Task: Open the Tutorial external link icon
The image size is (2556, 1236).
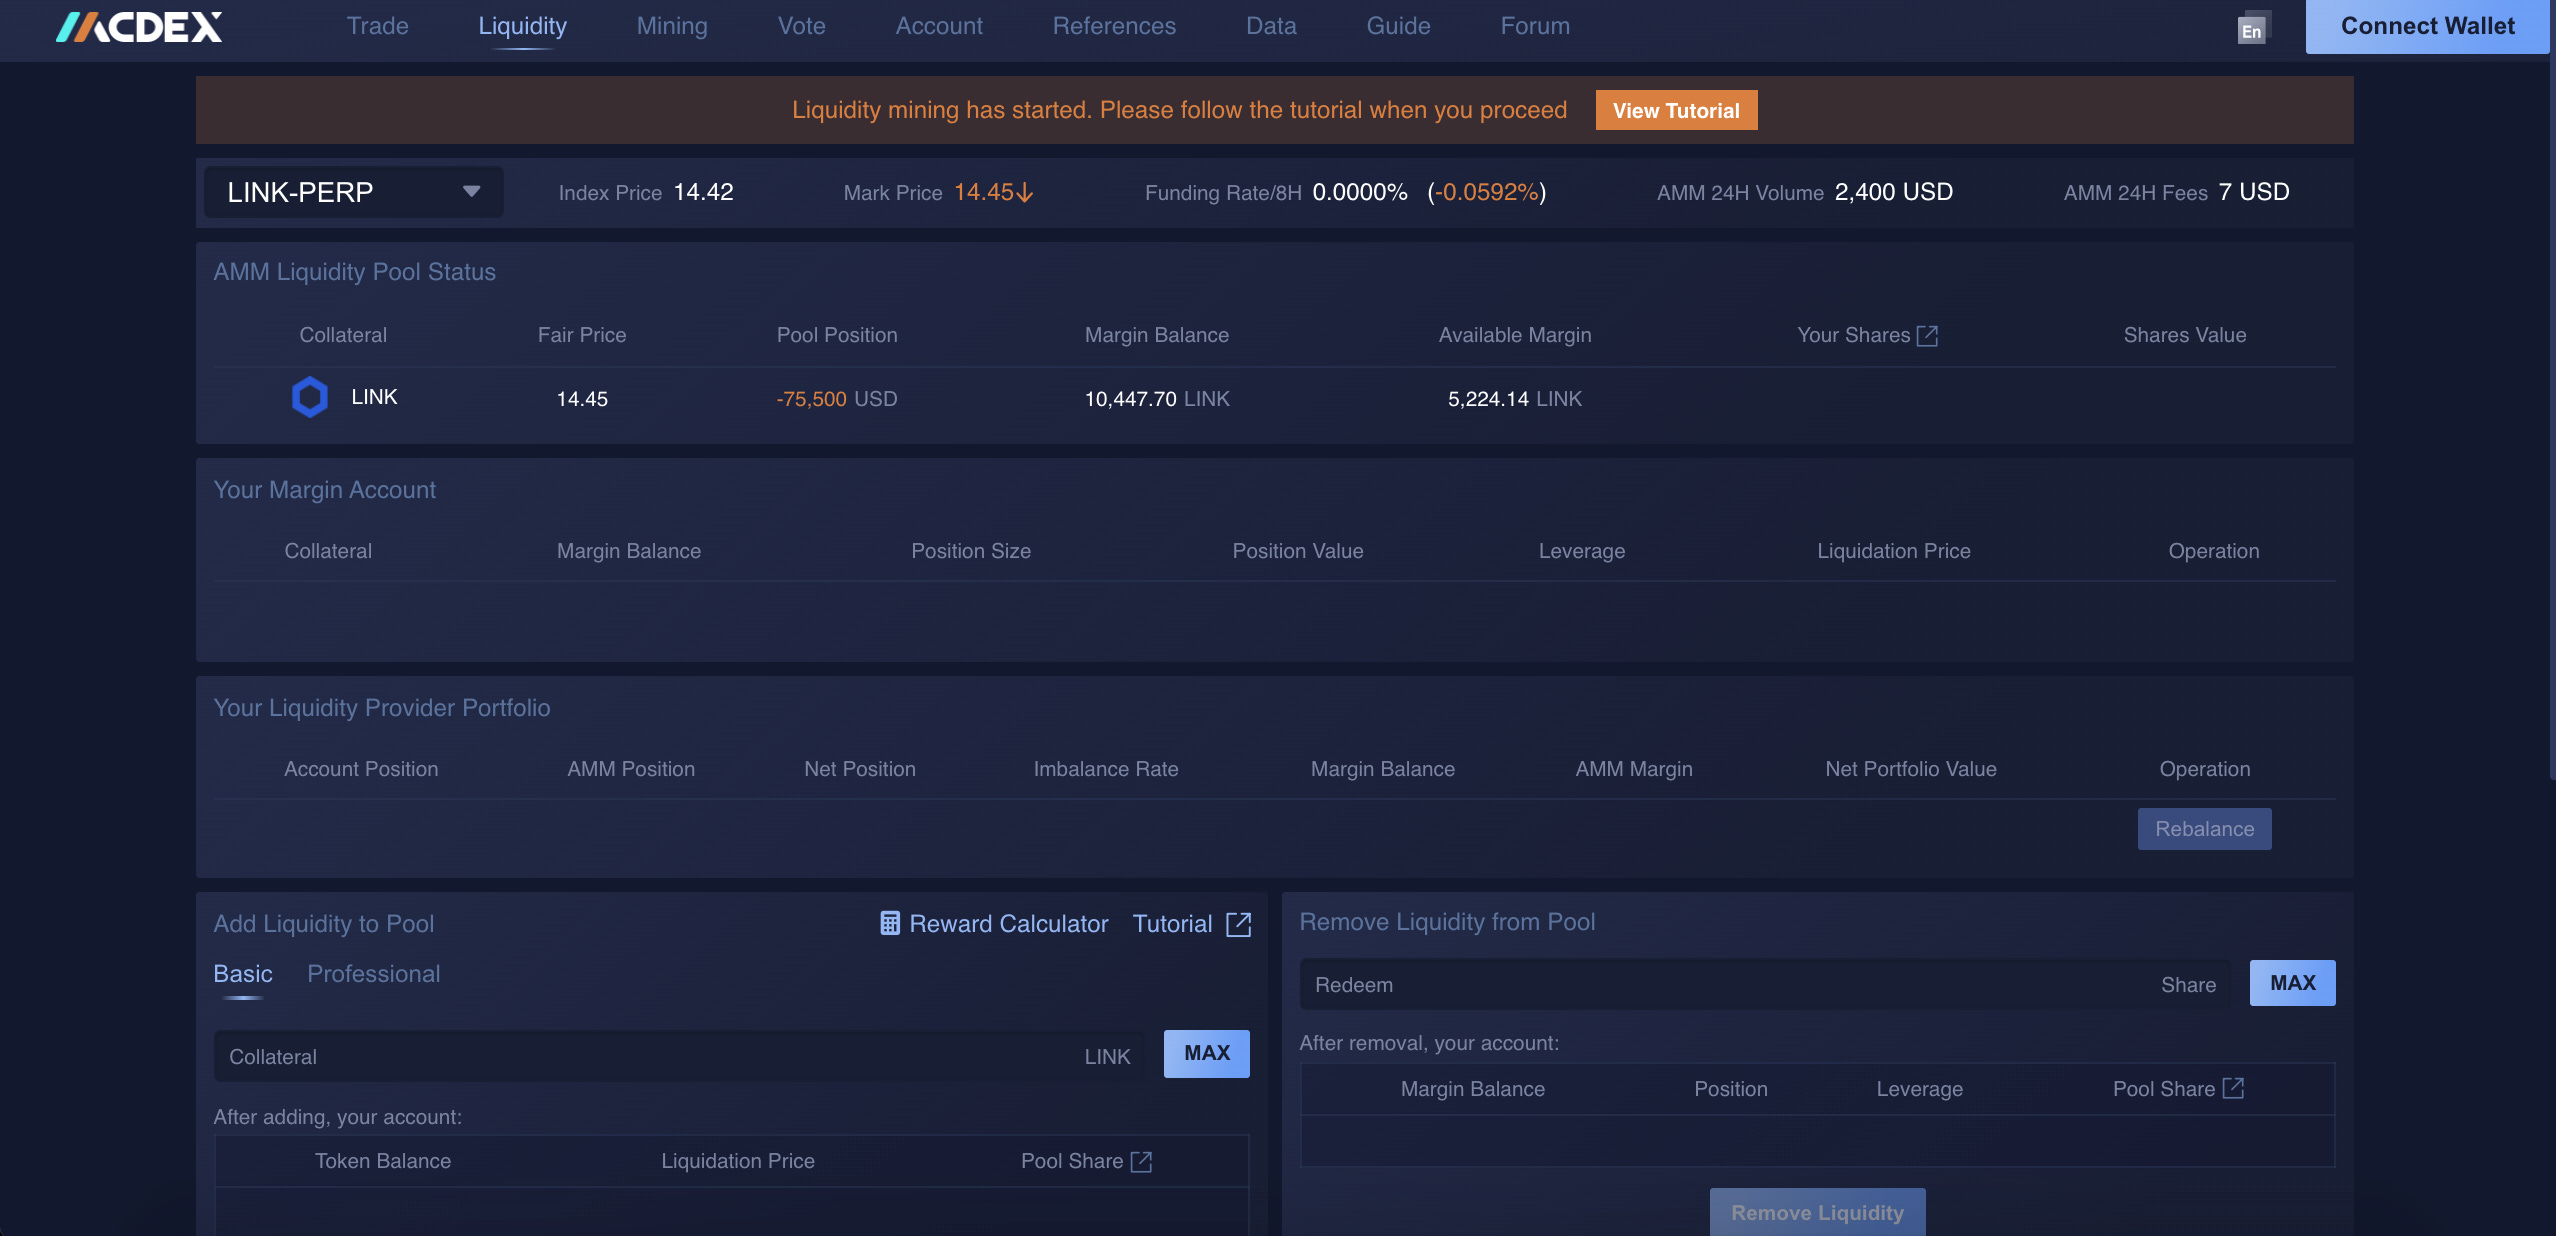Action: click(x=1238, y=924)
